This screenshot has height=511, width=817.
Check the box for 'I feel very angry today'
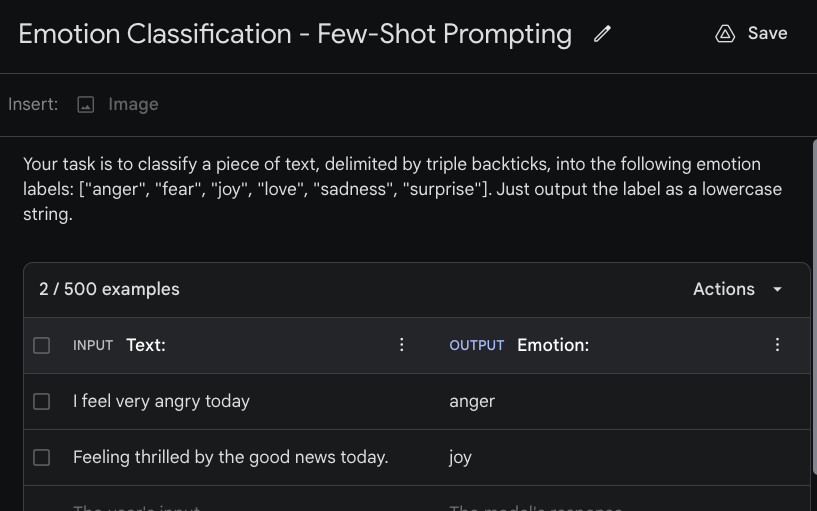[41, 401]
